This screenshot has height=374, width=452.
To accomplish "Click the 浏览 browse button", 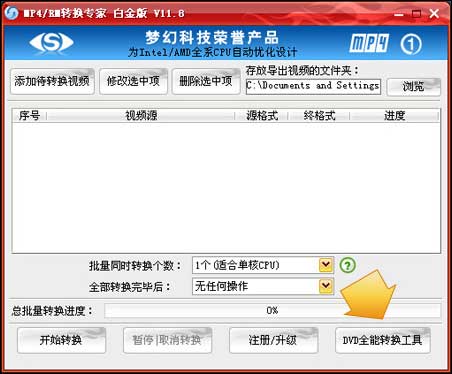I will click(414, 87).
